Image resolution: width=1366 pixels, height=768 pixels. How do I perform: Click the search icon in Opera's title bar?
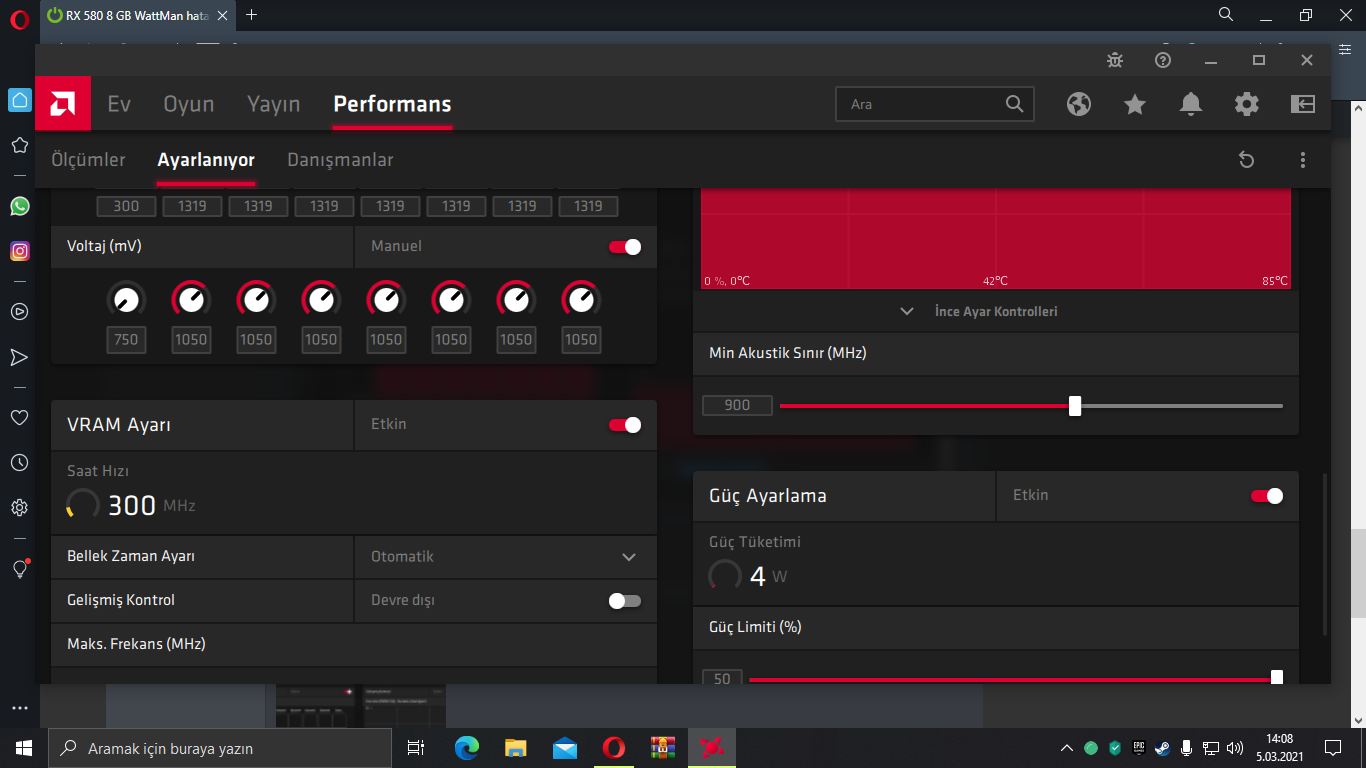1226,15
